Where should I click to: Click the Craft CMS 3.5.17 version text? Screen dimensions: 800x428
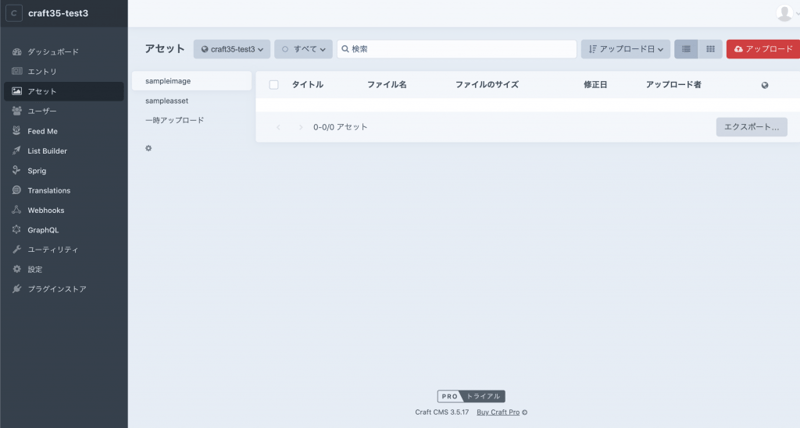[442, 412]
